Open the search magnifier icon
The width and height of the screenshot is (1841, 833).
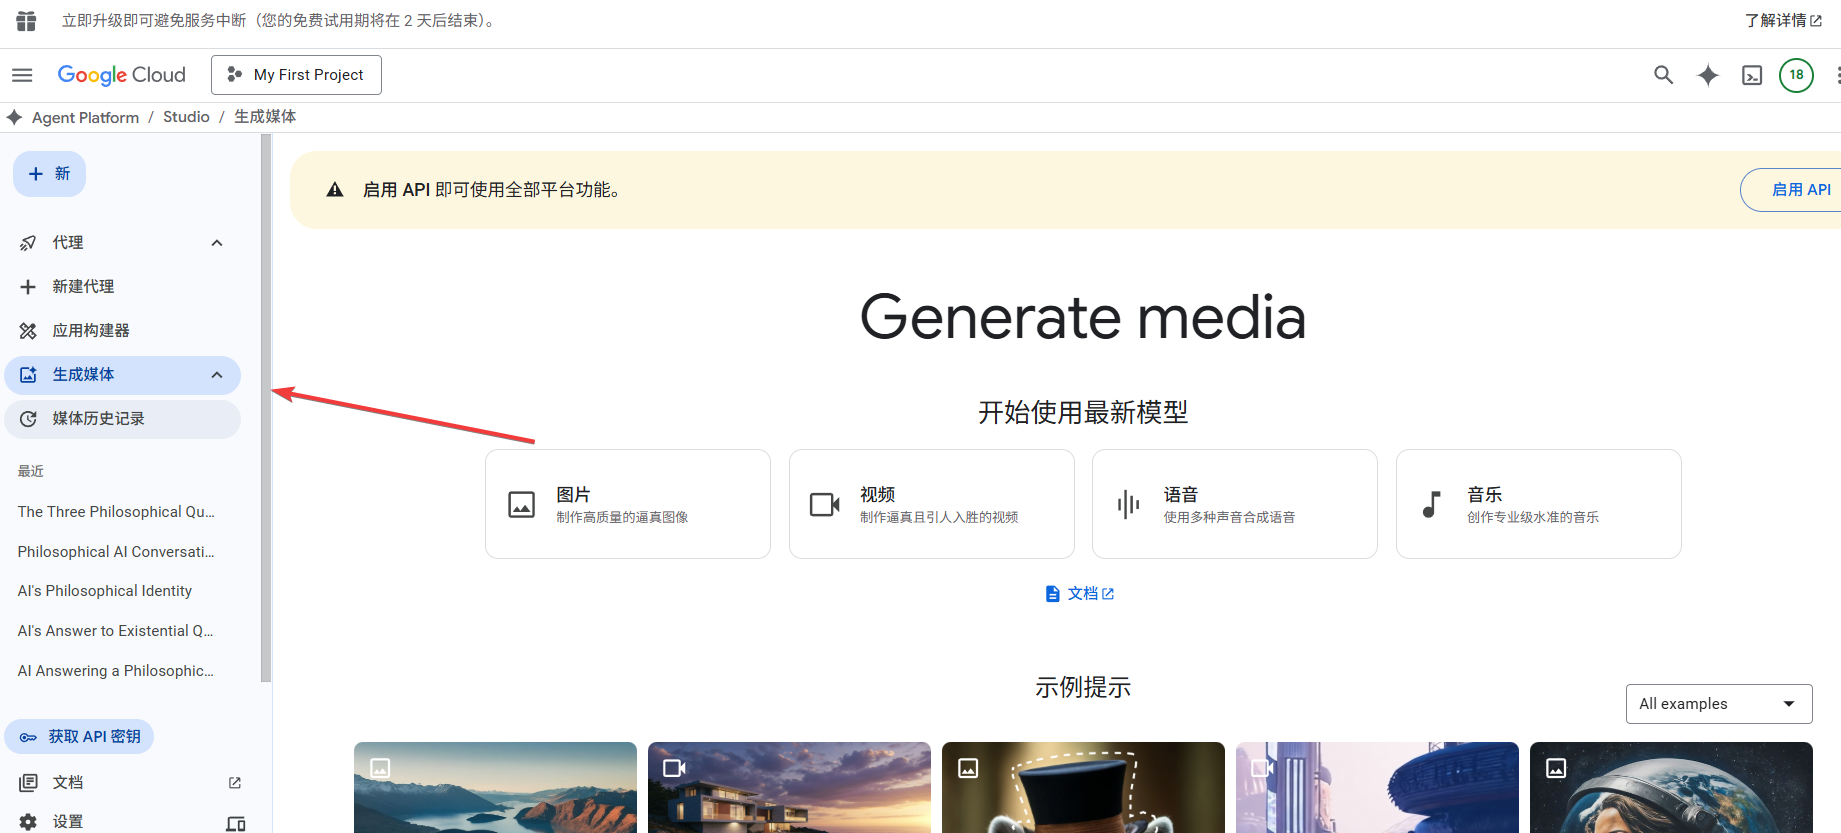click(x=1663, y=75)
